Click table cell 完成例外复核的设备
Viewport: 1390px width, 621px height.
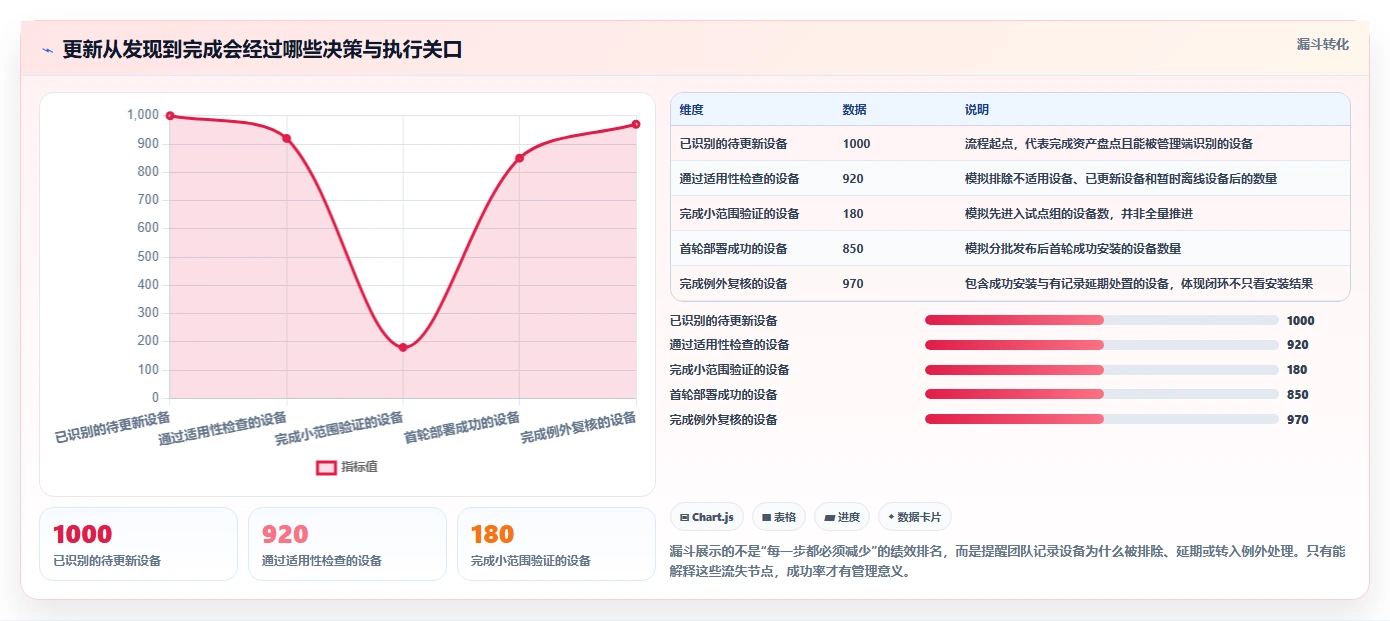point(734,284)
